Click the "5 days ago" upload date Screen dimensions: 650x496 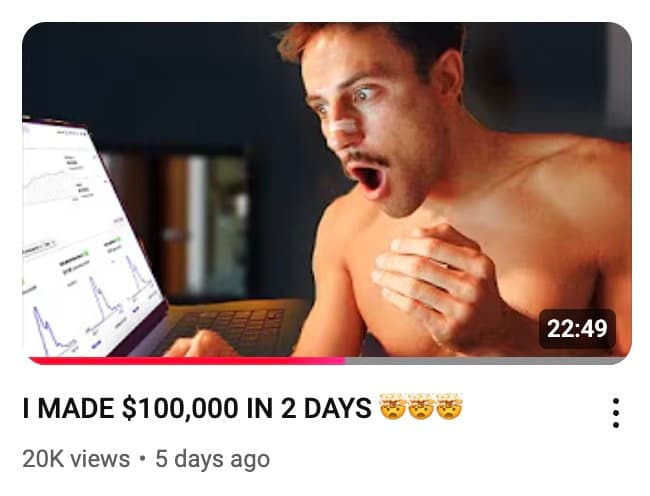(x=213, y=459)
